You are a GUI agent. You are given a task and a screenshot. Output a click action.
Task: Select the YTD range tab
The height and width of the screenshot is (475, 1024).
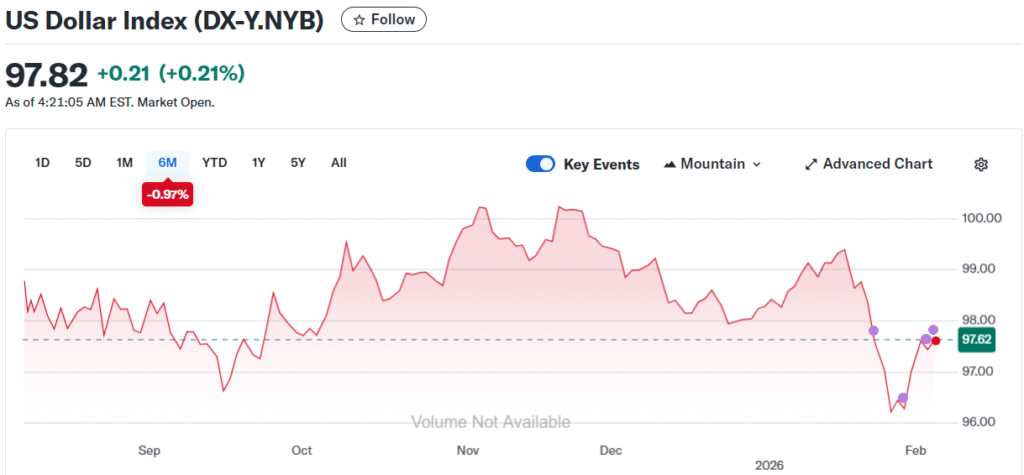(214, 163)
